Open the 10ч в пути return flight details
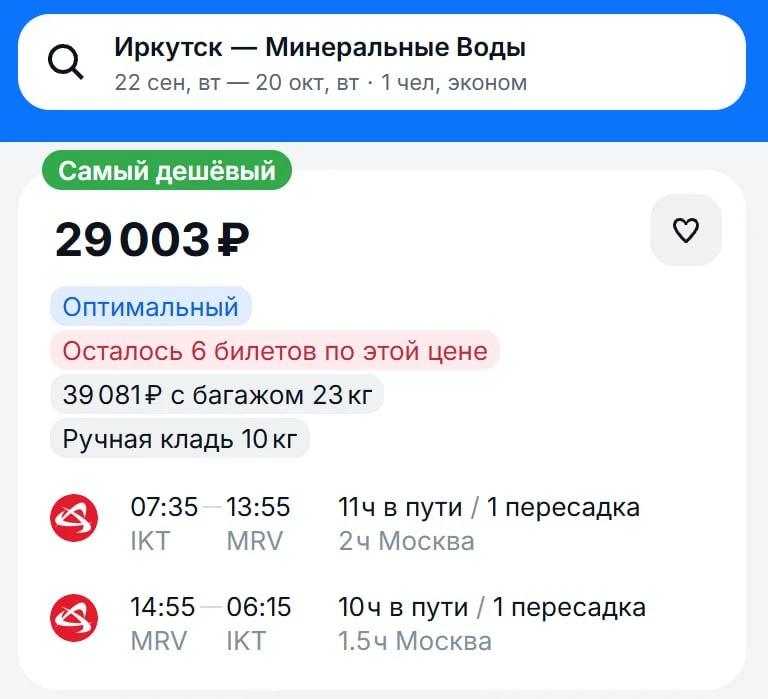The width and height of the screenshot is (768, 699). pos(403,607)
